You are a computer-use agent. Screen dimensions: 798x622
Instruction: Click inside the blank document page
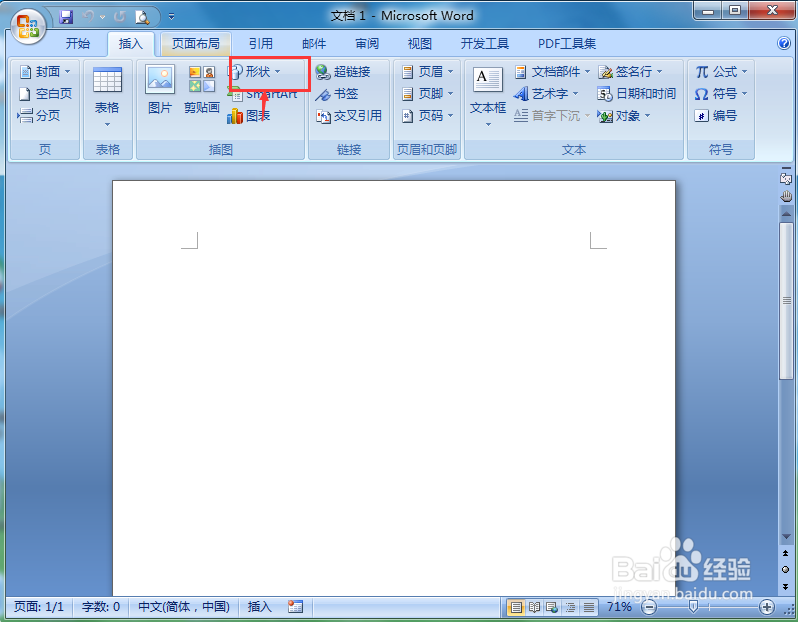tap(393, 388)
